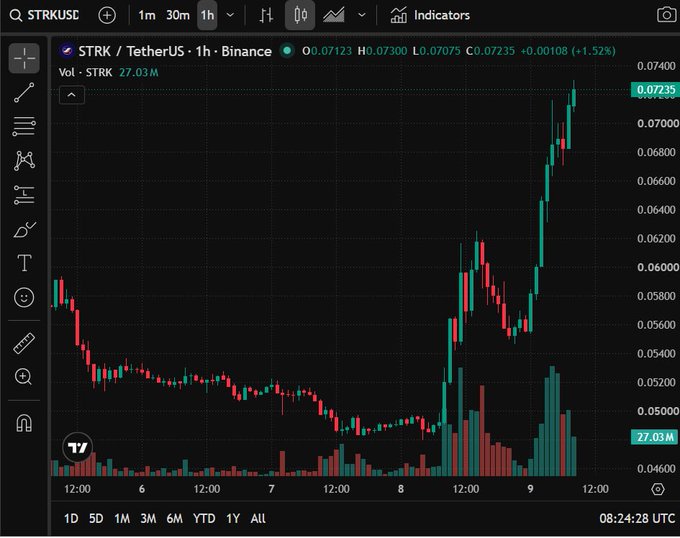Open timezone menu at 08:24:28 UTC
Image resolution: width=680 pixels, height=538 pixels.
[637, 518]
